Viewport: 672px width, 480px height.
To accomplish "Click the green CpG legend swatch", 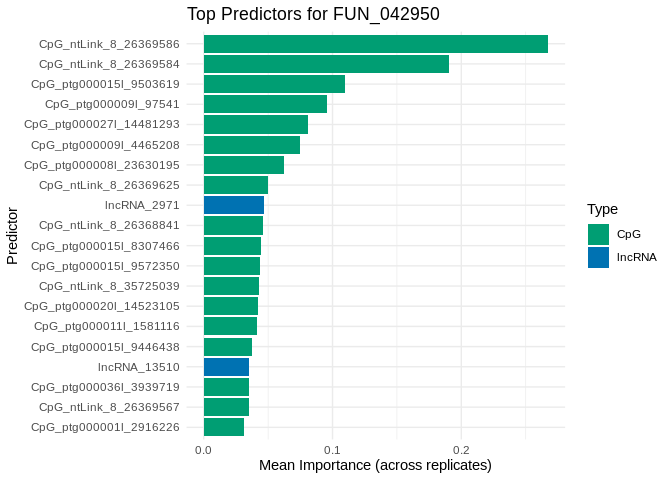I will 598,234.
